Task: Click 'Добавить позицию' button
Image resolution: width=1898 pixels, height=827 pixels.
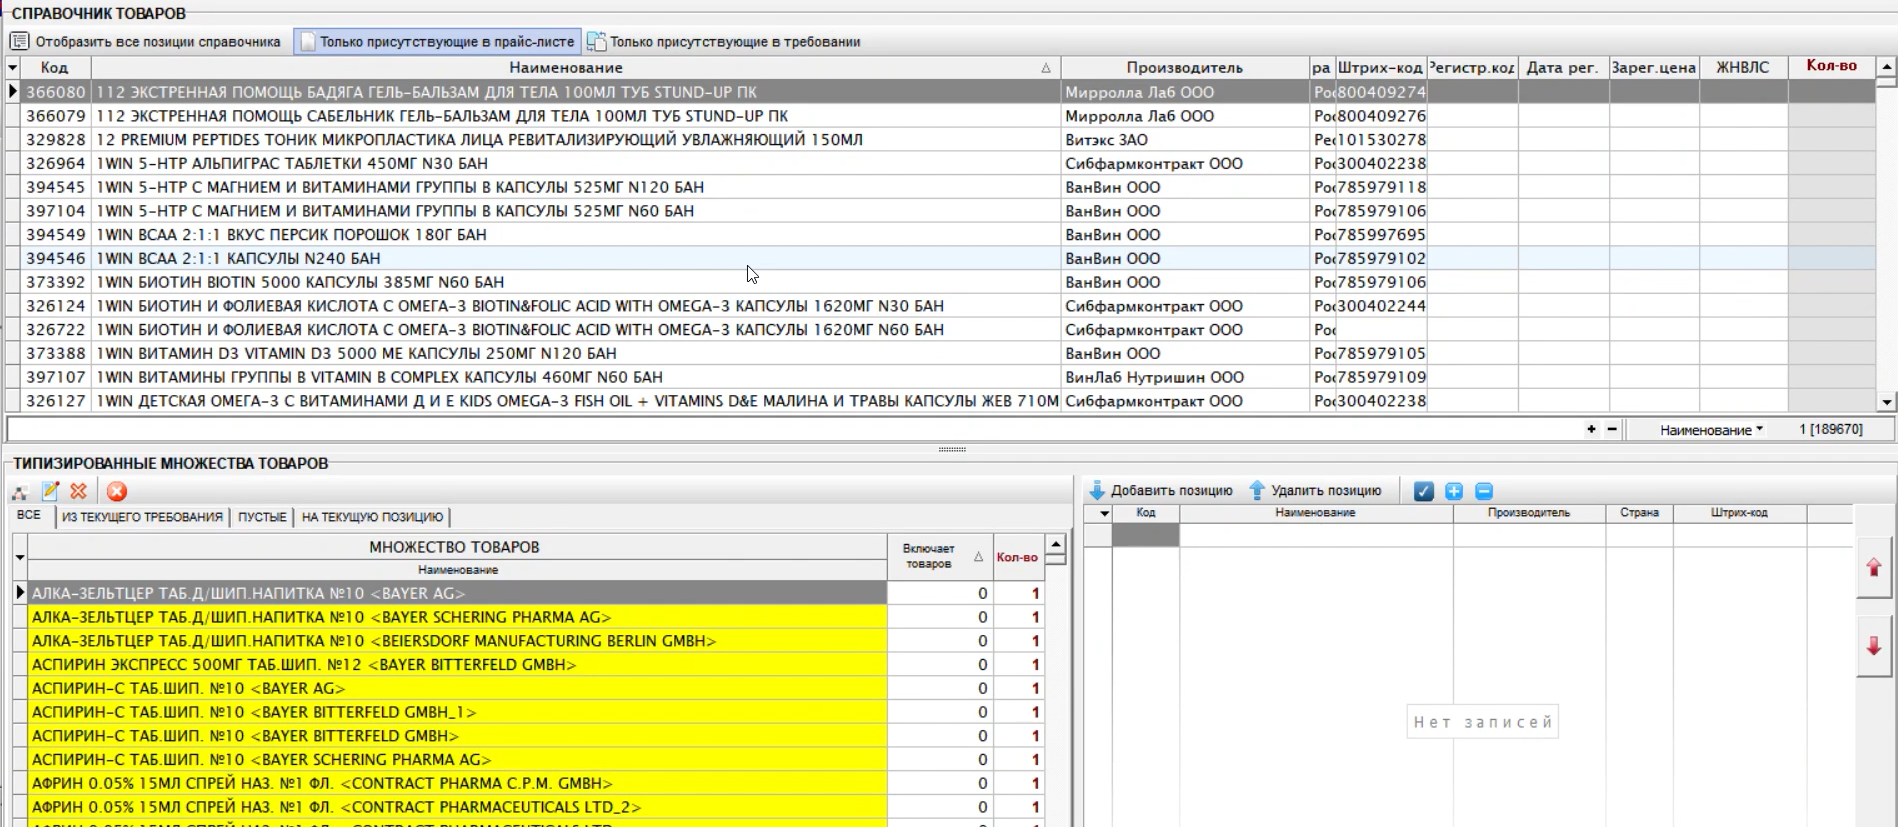Action: point(1161,491)
